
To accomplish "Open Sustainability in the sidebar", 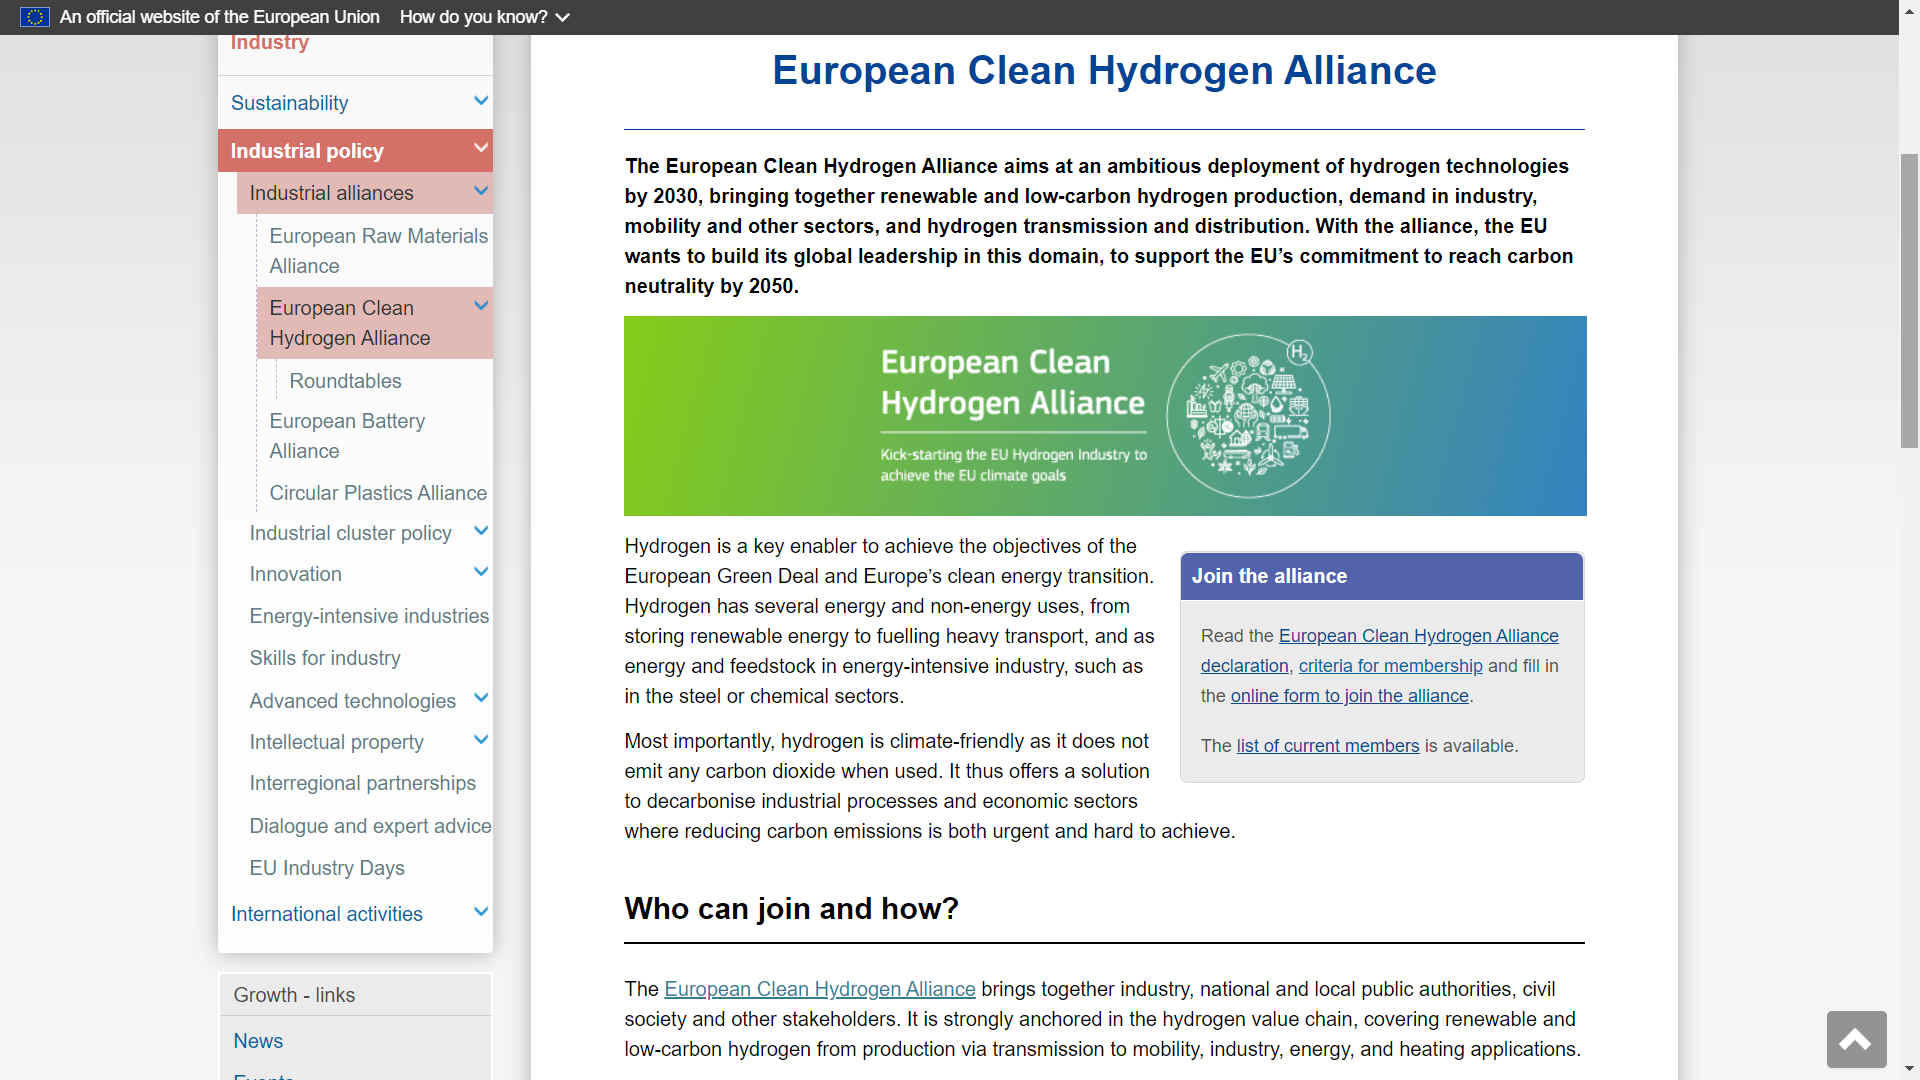I will 289,103.
